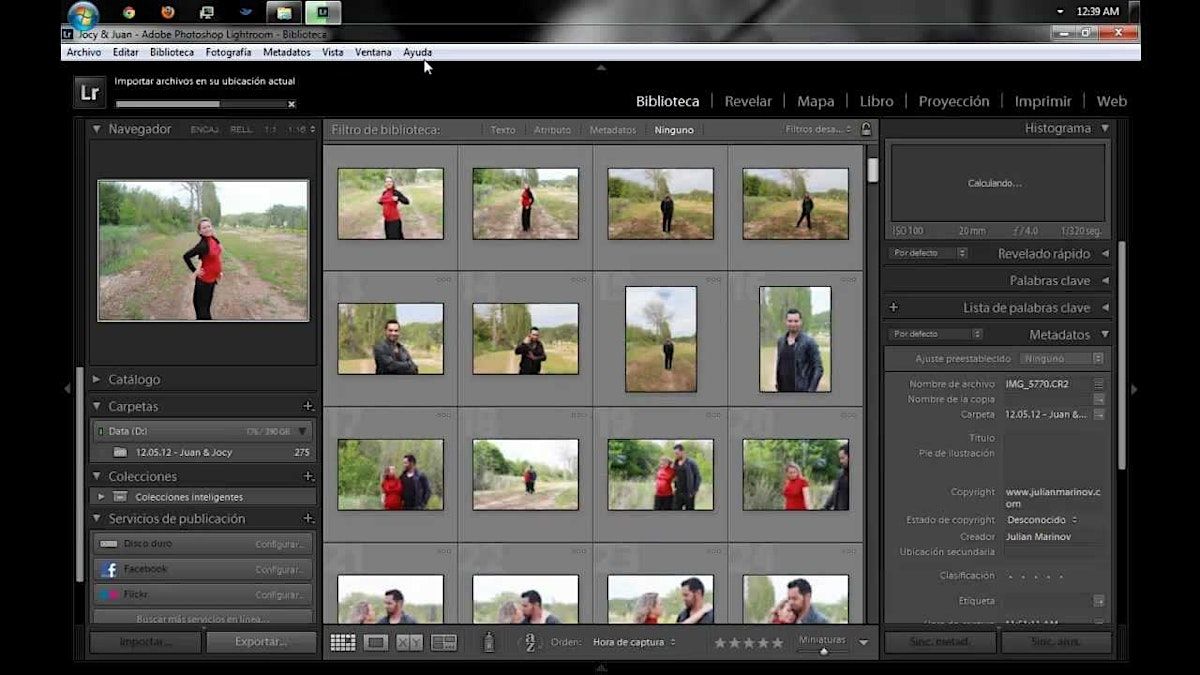This screenshot has height=675, width=1200.
Task: Switch to the Revelar module
Action: click(x=748, y=101)
